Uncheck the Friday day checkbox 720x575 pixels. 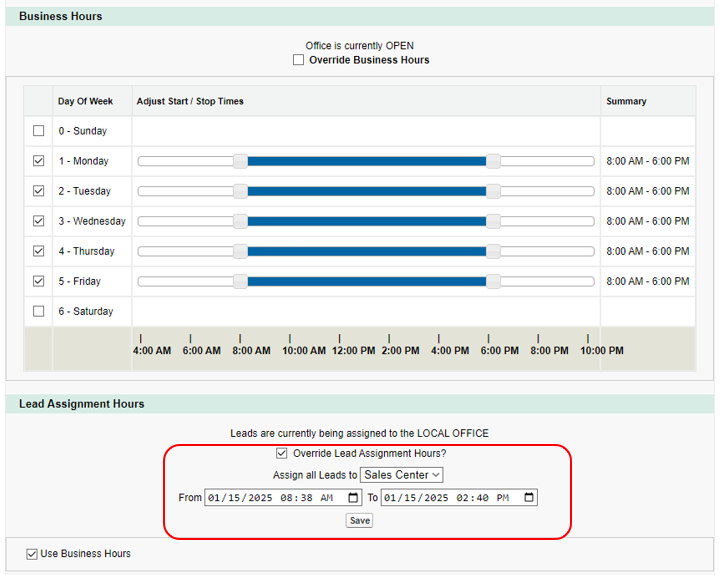[x=39, y=281]
